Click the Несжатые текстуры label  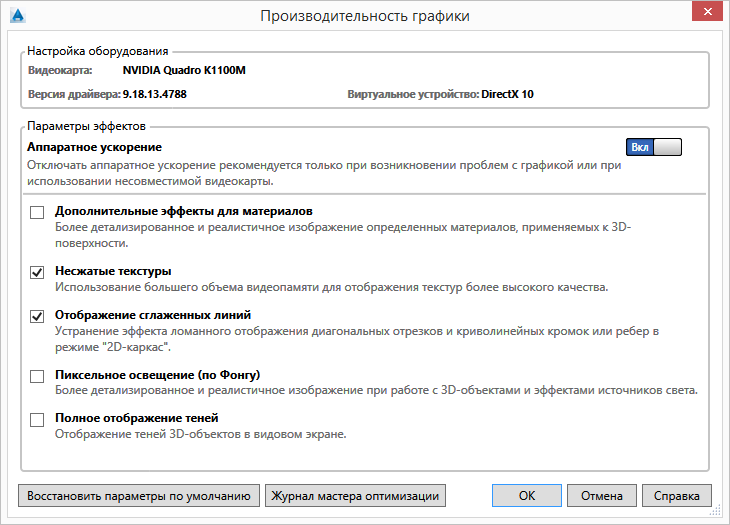[113, 271]
